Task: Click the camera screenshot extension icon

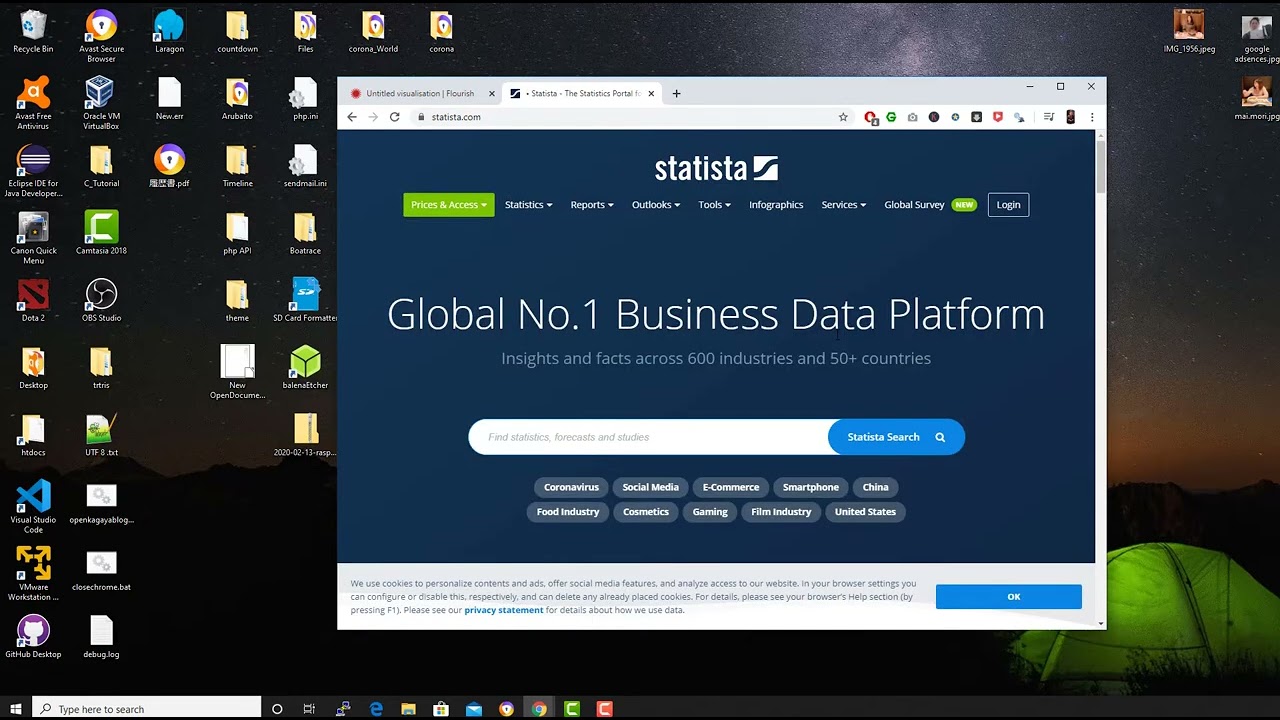Action: click(912, 117)
